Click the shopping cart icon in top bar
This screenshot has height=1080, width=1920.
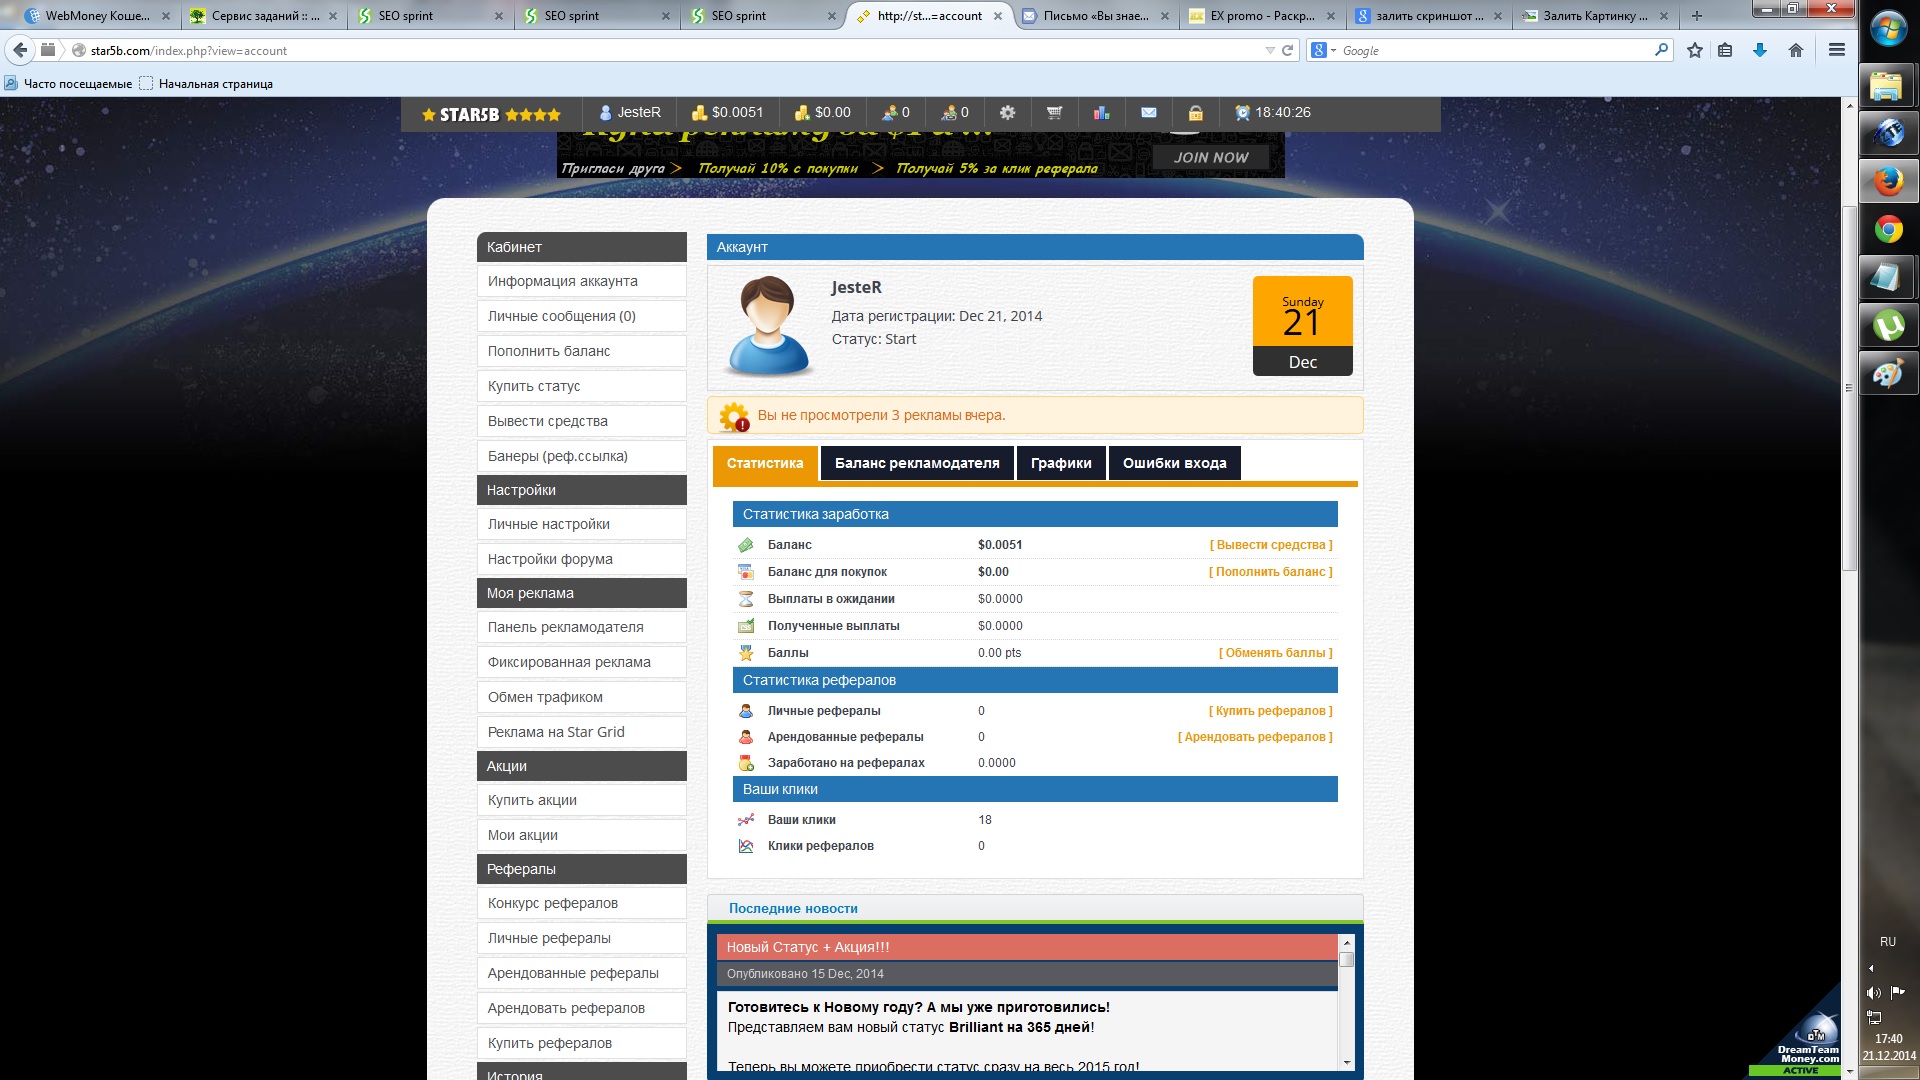[x=1054, y=113]
